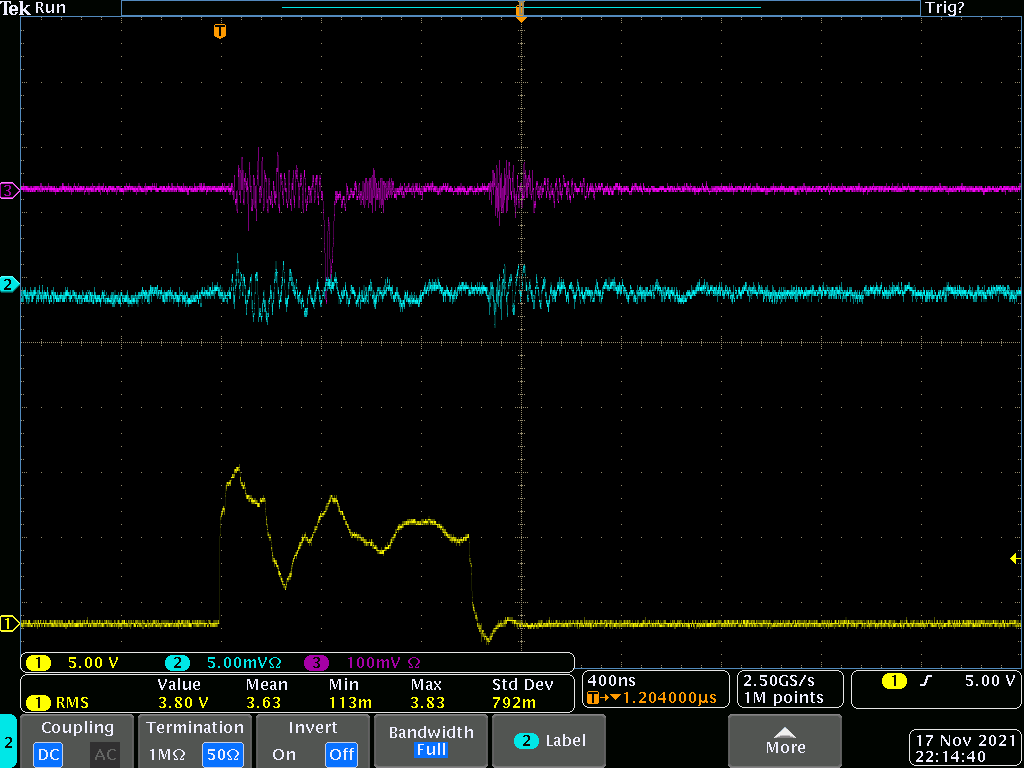This screenshot has height=768, width=1024.
Task: Click the channel 3 magenta ground marker
Action: 8,190
